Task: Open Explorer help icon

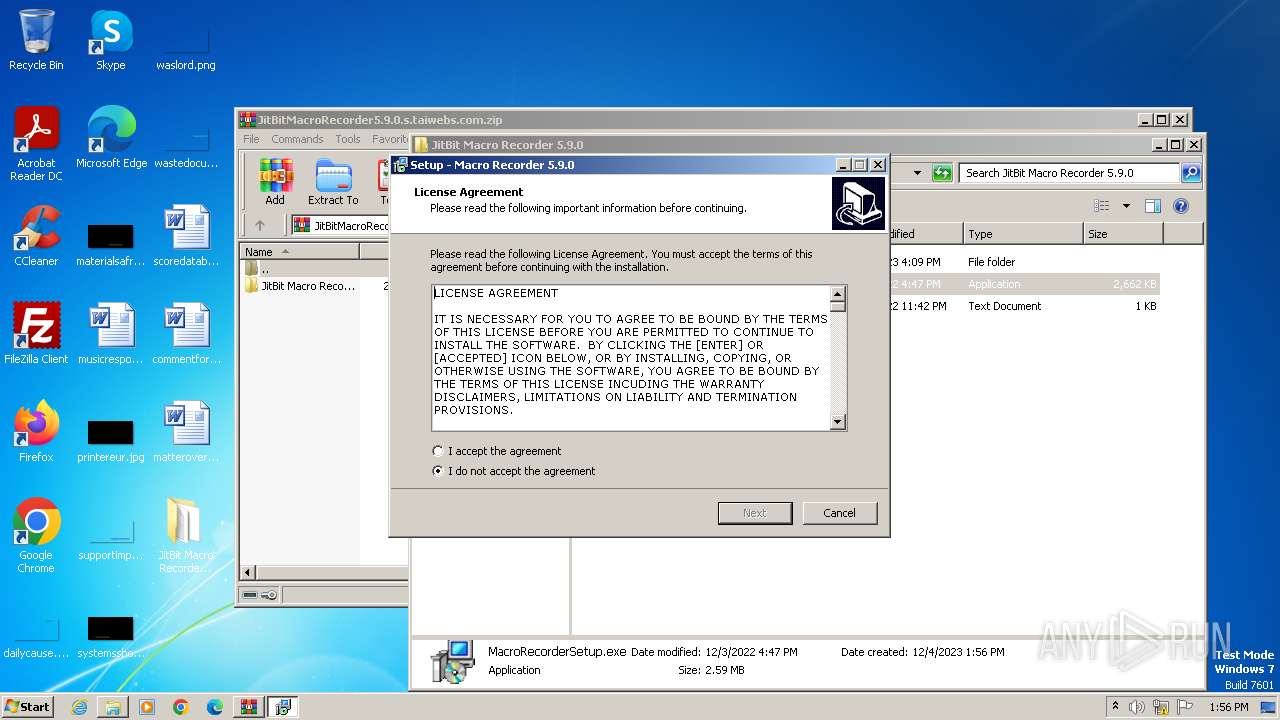Action: click(x=1181, y=206)
